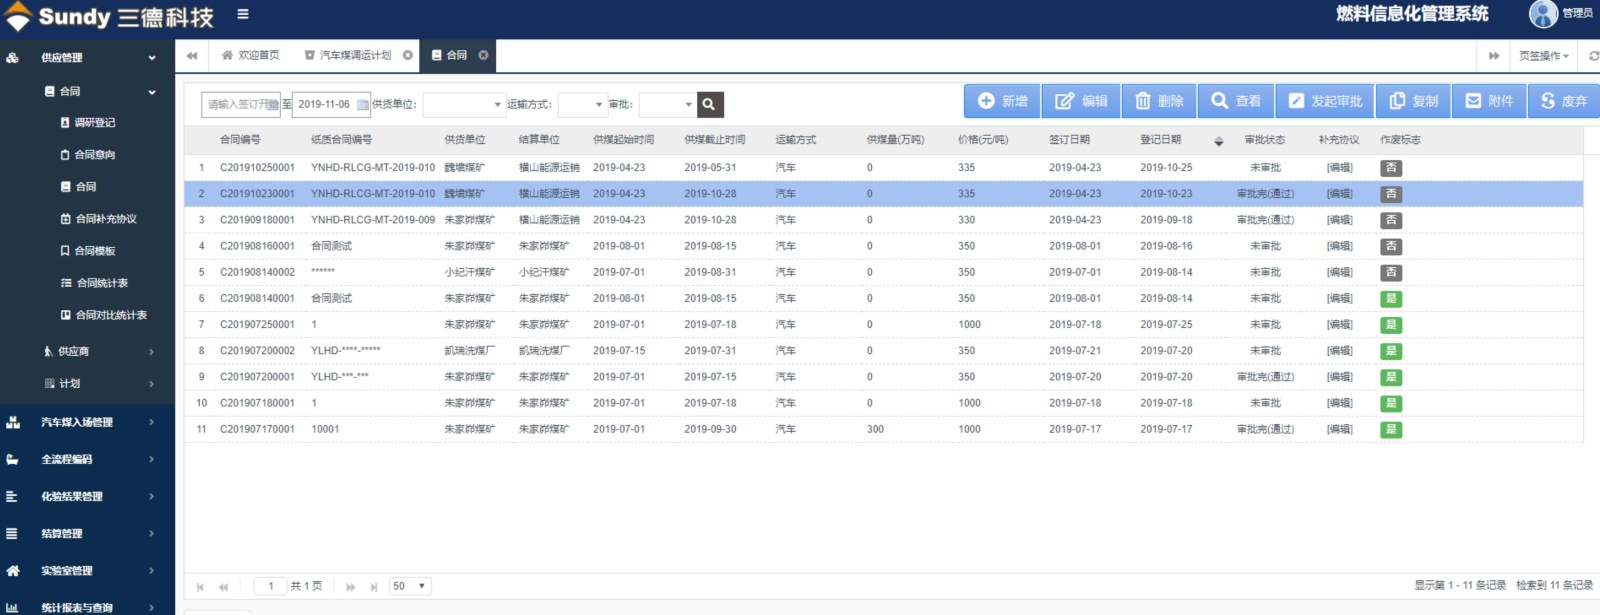
Task: Click the 新增 add contract button
Action: 1002,101
